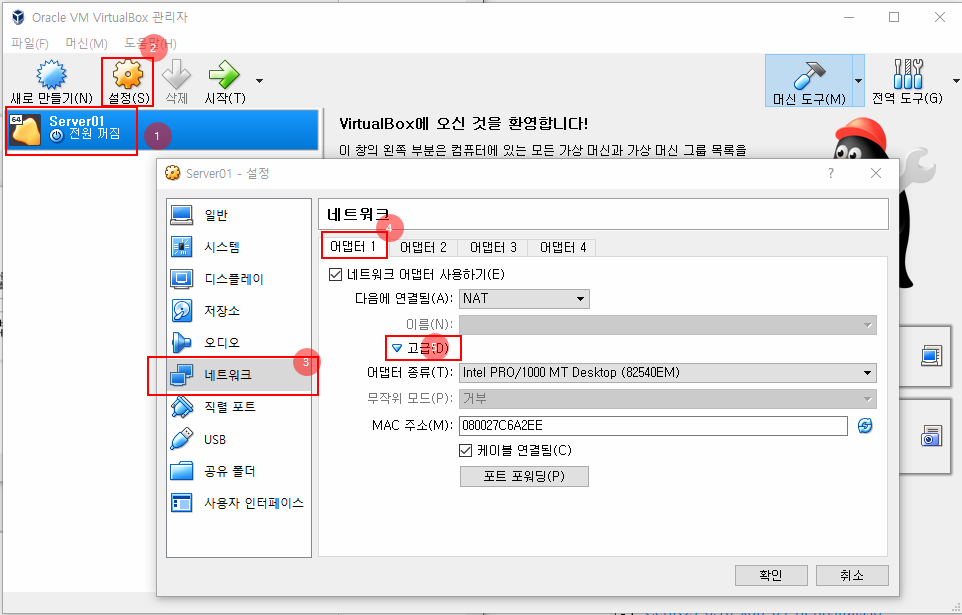Image resolution: width=962 pixels, height=615 pixels.
Task: Click the snapshots camera icon in VirtualBox manager
Action: (x=931, y=436)
